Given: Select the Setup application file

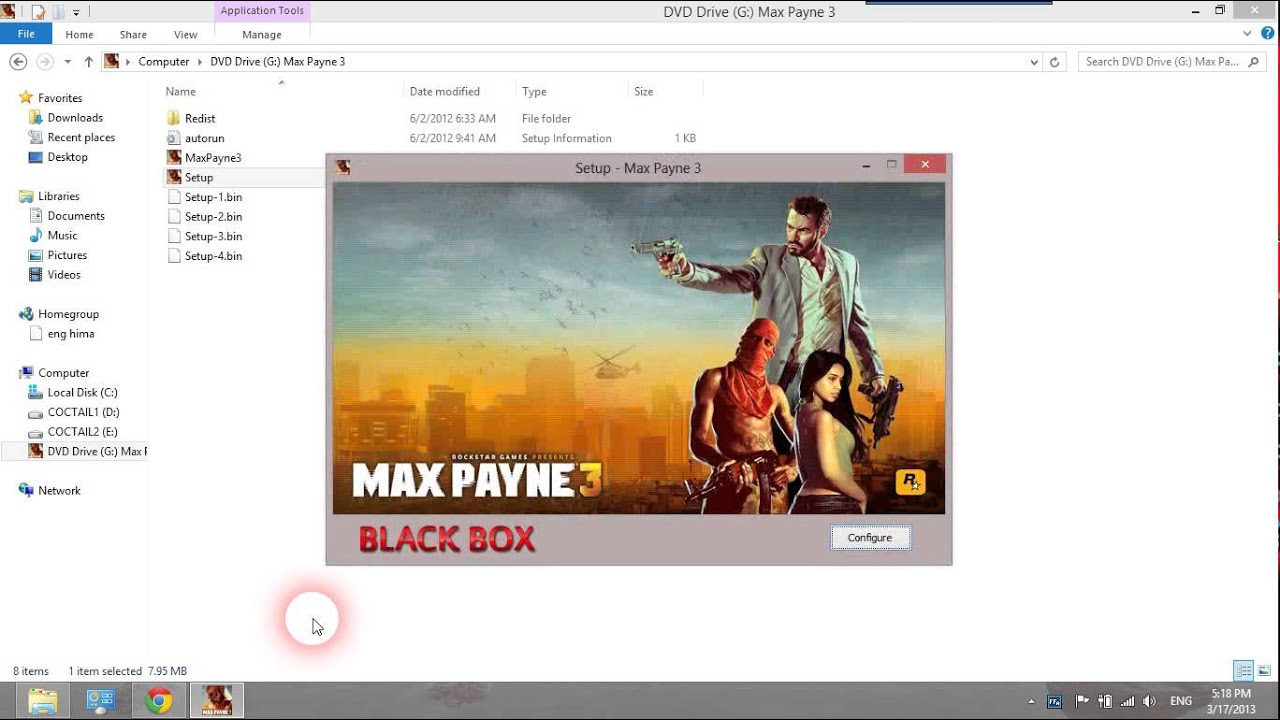Looking at the screenshot, I should [199, 177].
